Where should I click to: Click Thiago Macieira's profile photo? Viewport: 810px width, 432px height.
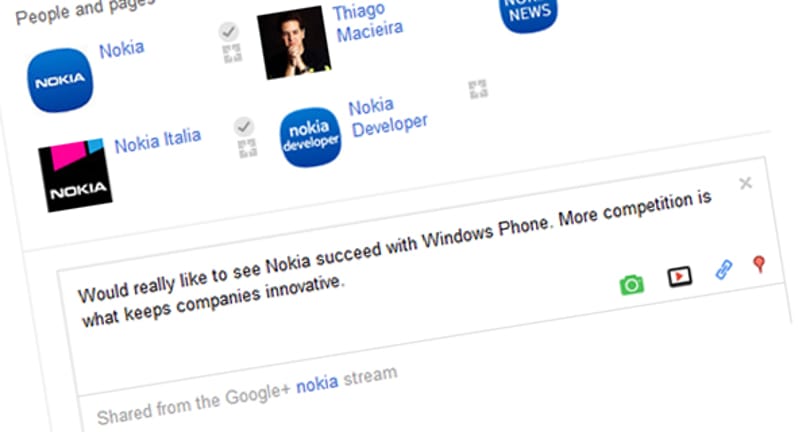click(x=294, y=42)
